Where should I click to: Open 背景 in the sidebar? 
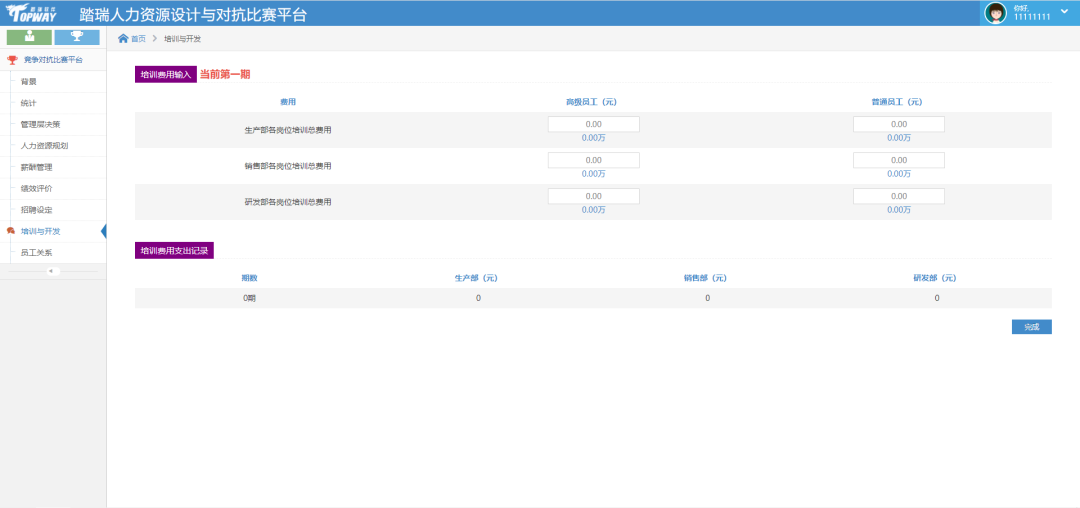[29, 81]
